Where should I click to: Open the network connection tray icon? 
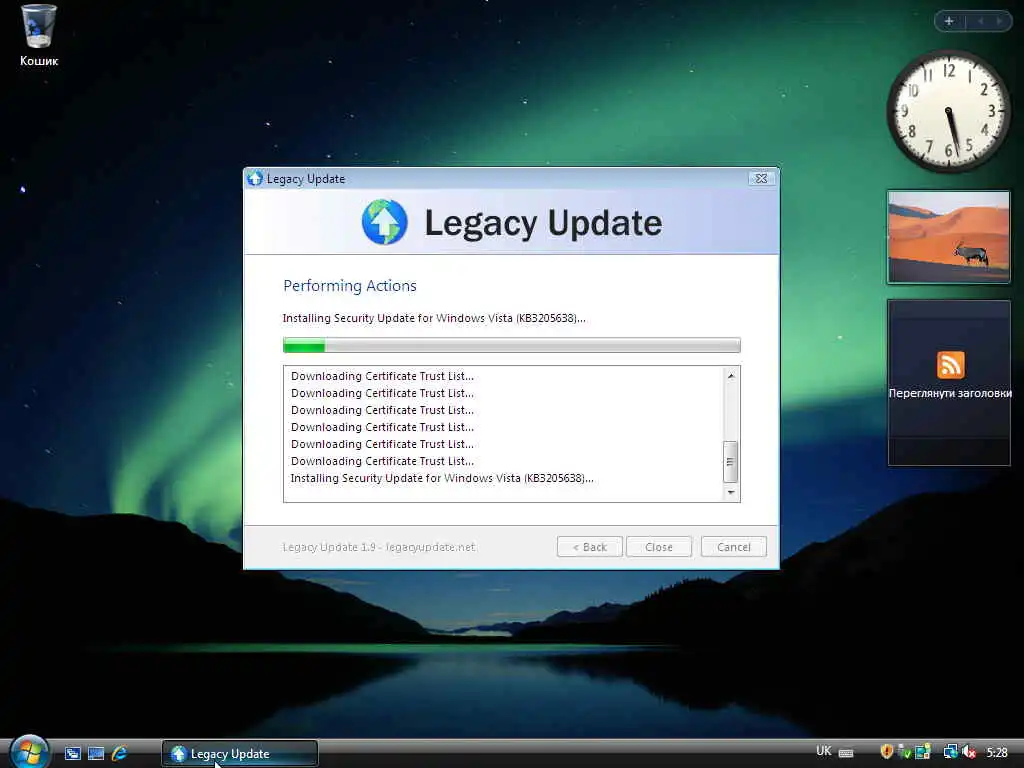[x=950, y=752]
